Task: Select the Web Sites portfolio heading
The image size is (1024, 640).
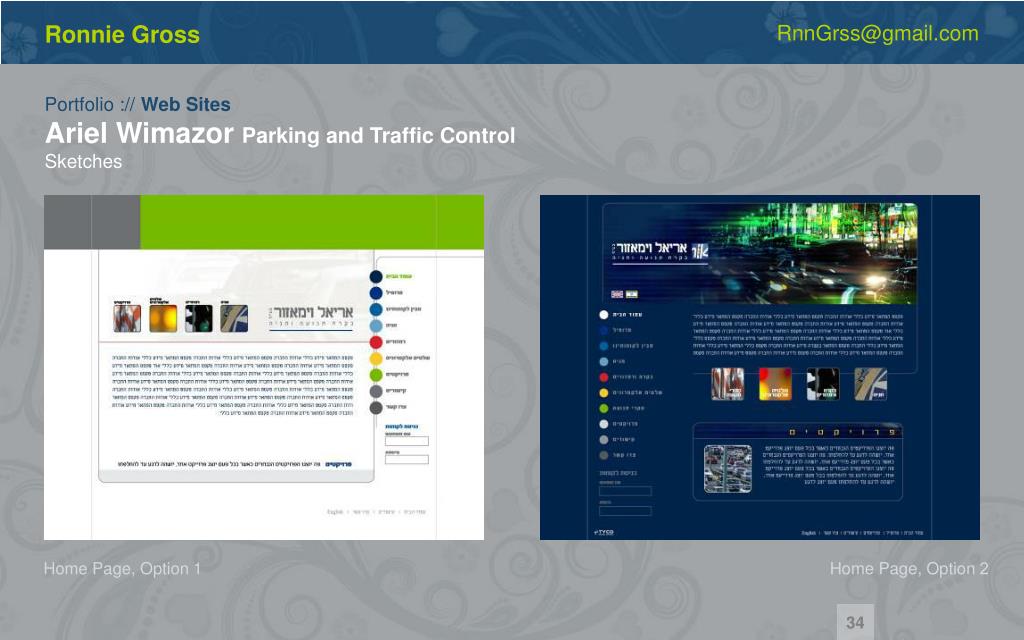Action: click(185, 104)
